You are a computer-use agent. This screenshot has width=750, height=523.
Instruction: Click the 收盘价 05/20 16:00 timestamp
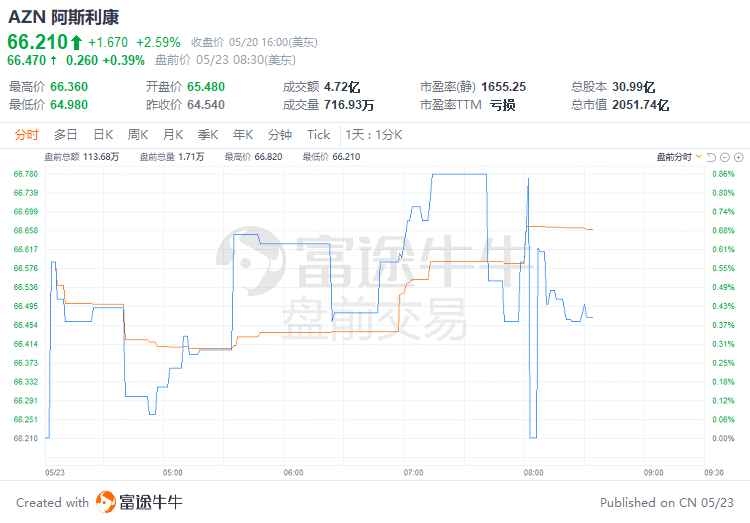tap(254, 43)
